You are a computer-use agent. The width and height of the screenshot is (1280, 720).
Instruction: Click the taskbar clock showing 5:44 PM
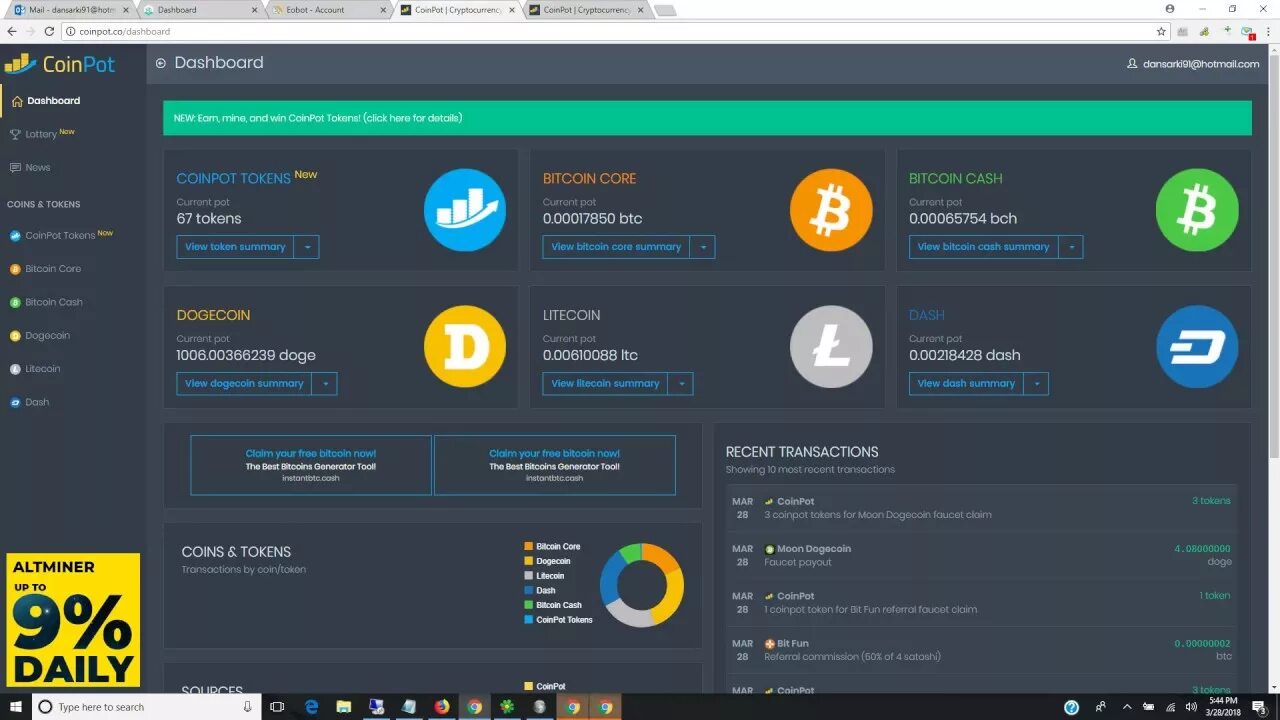click(x=1222, y=707)
